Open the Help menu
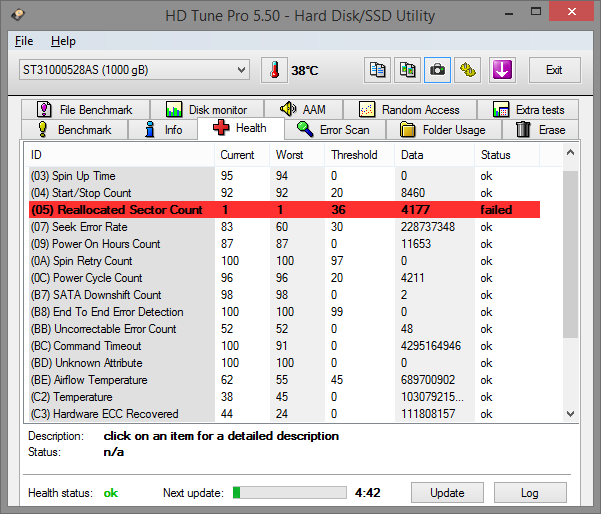Image resolution: width=601 pixels, height=514 pixels. (63, 41)
